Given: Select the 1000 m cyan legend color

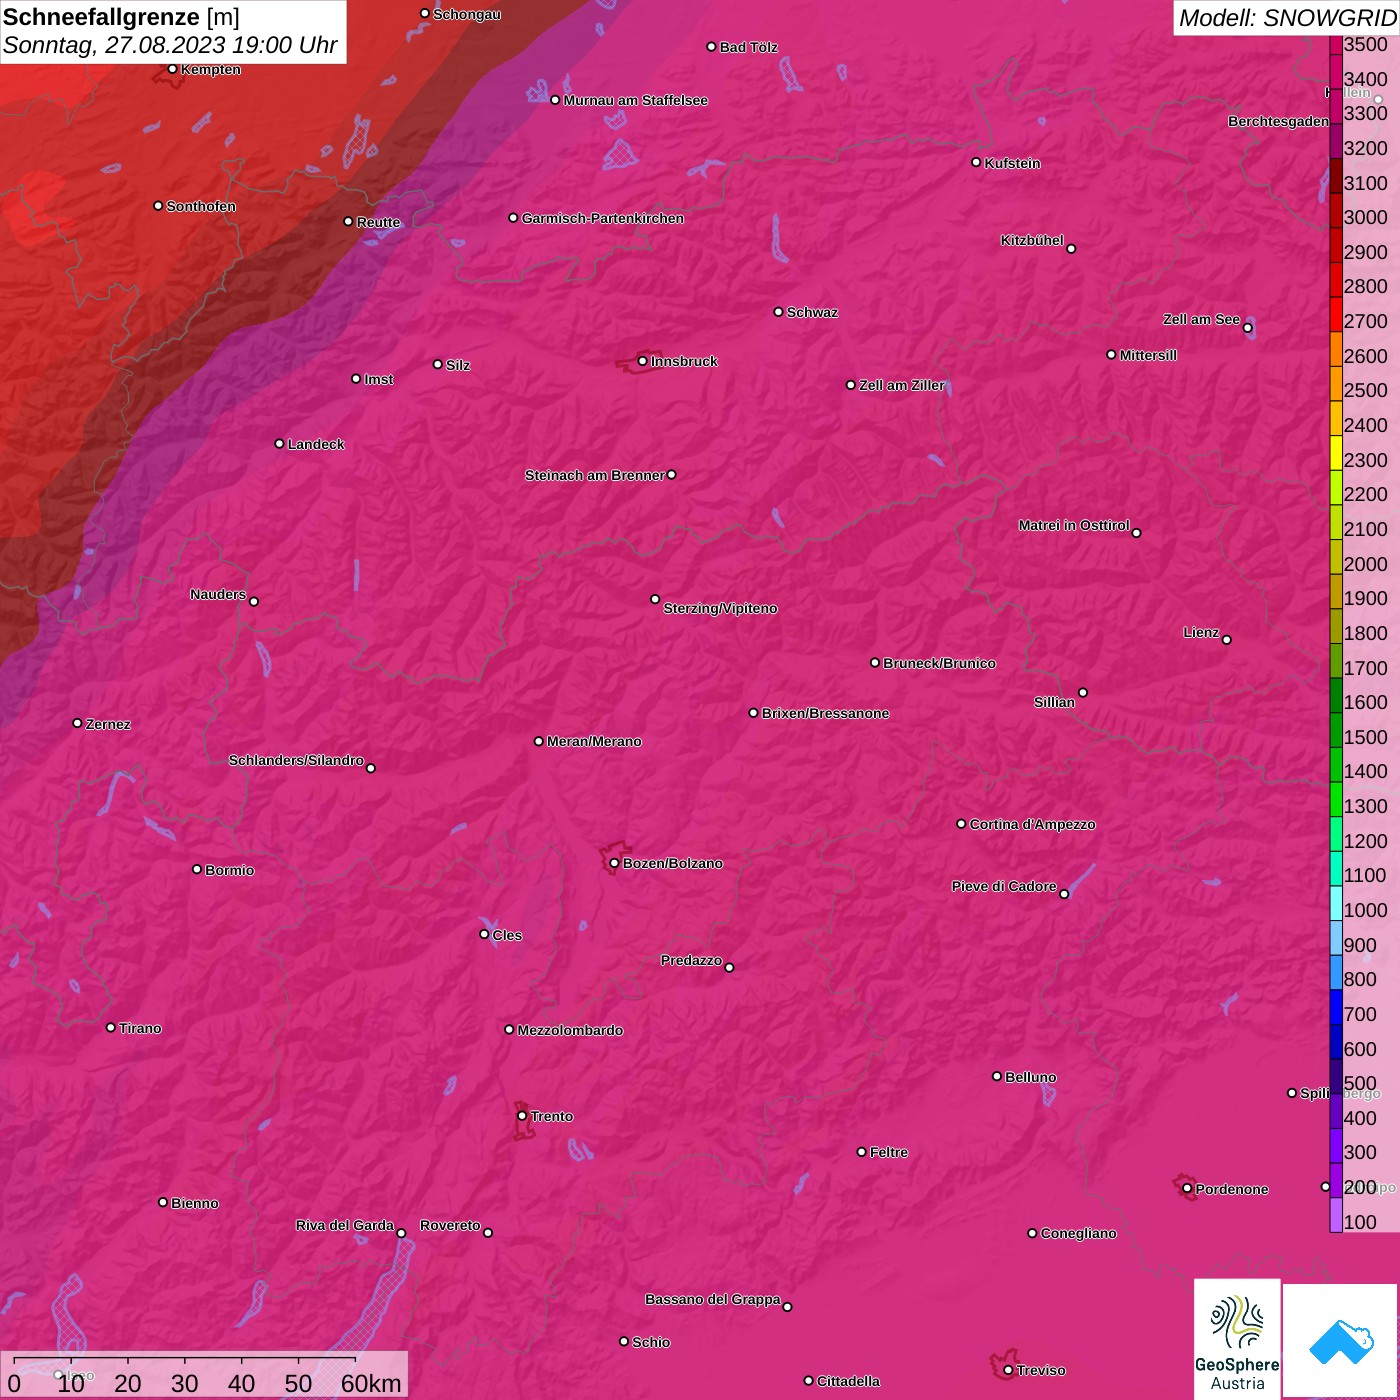Looking at the screenshot, I should point(1336,902).
